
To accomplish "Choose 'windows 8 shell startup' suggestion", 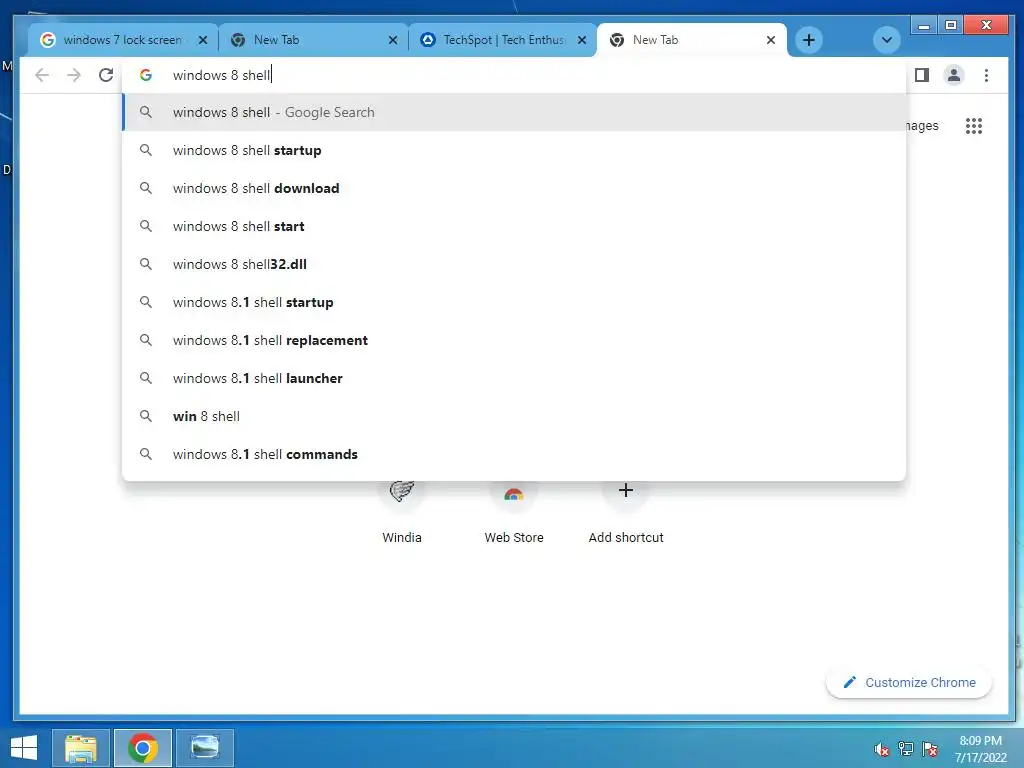I will point(514,150).
